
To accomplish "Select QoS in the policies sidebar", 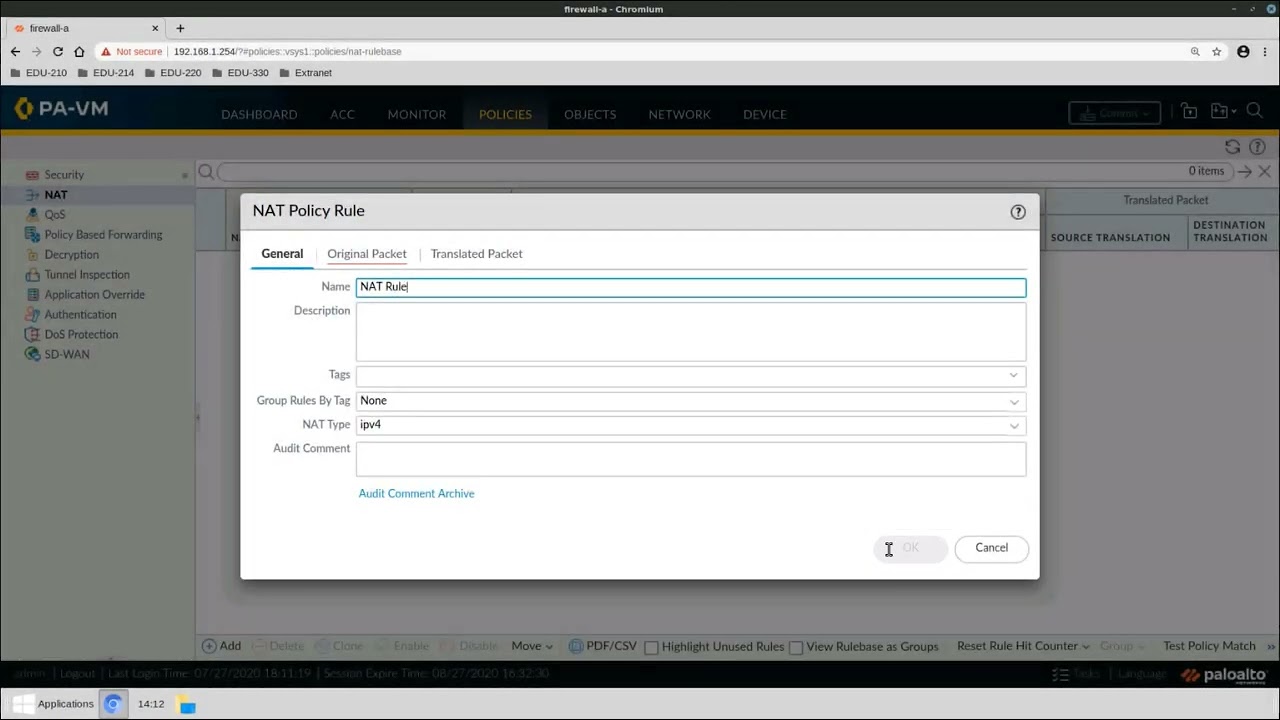I will coord(54,215).
